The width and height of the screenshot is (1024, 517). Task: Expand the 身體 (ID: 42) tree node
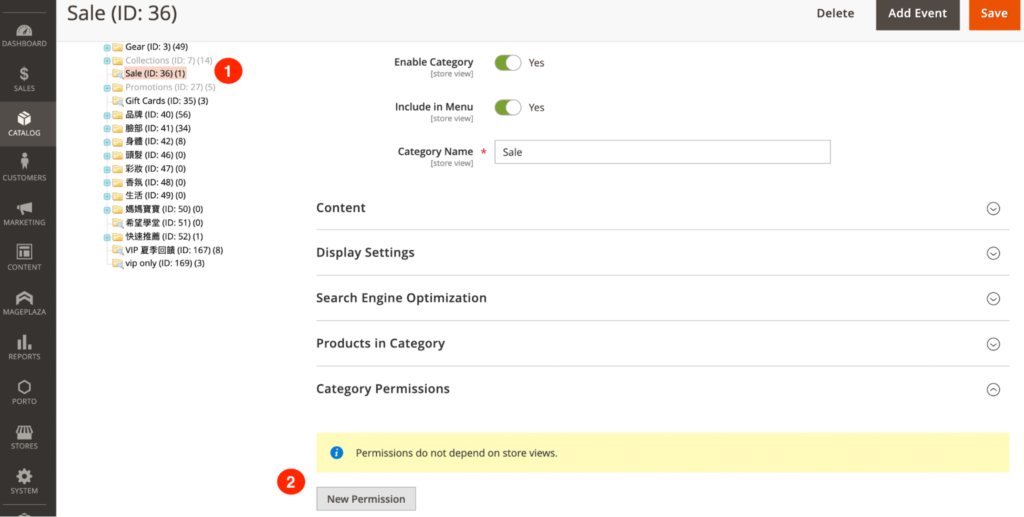coord(107,142)
